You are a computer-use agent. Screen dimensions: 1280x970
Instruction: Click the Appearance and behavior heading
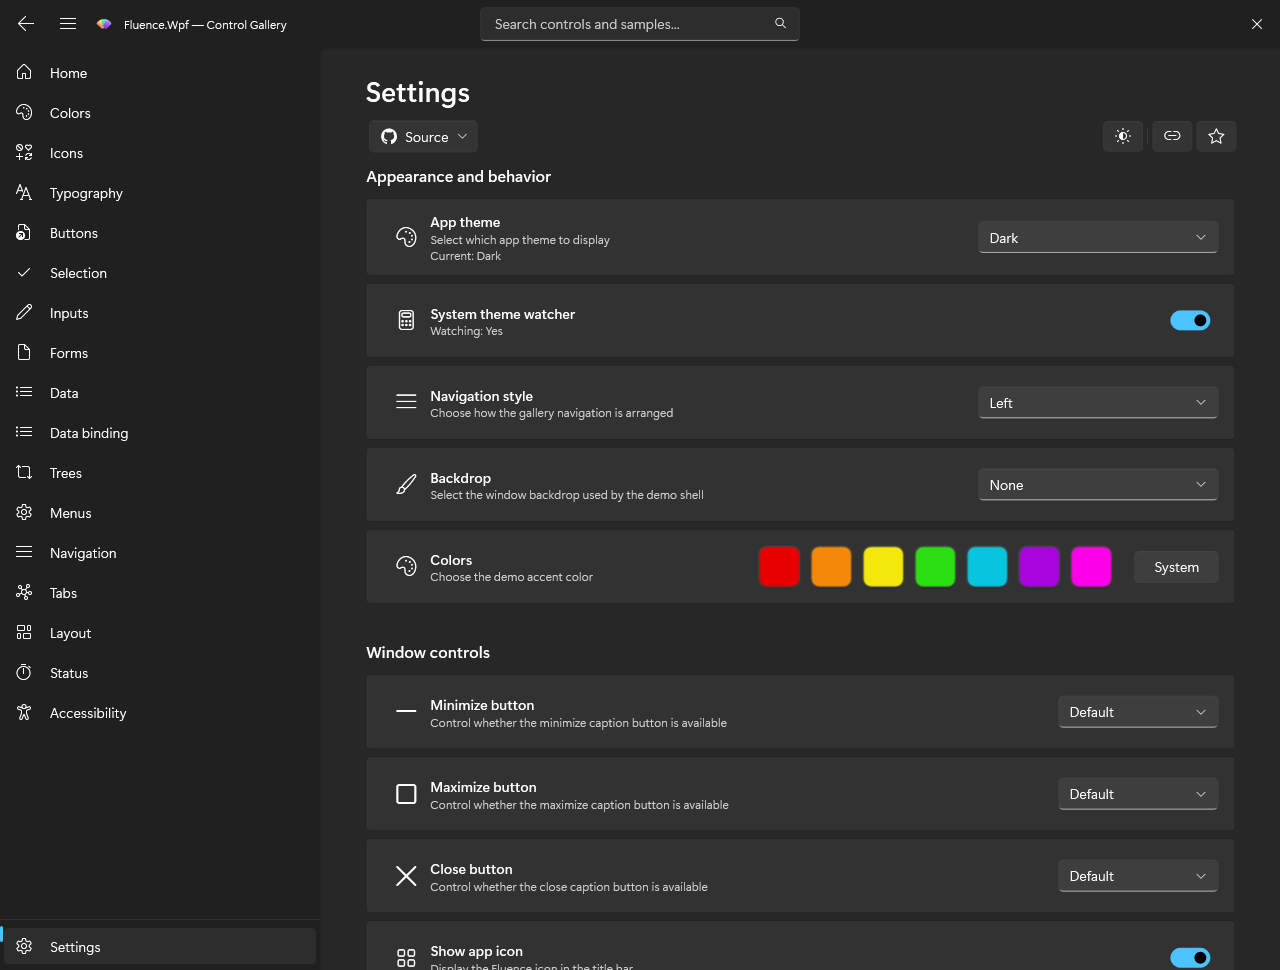(x=458, y=176)
